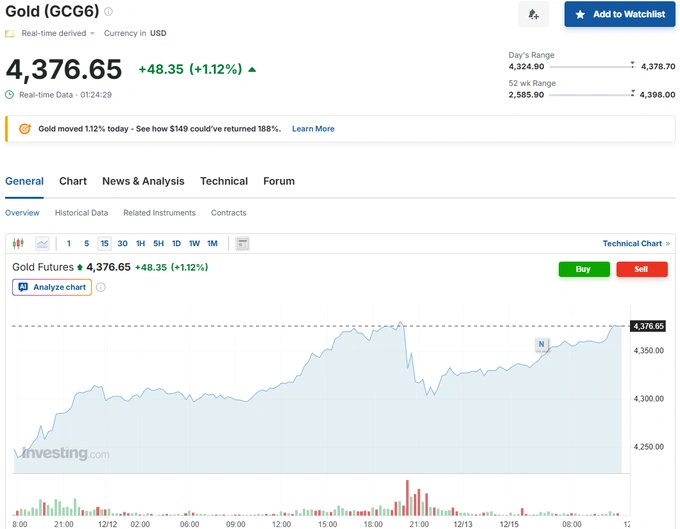The height and width of the screenshot is (529, 680).
Task: Select the 1W chart interval
Action: (x=194, y=243)
